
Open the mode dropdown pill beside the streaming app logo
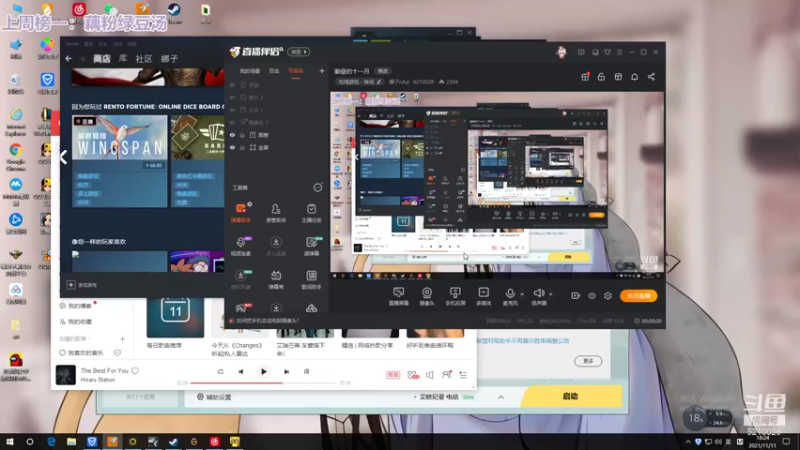click(298, 52)
